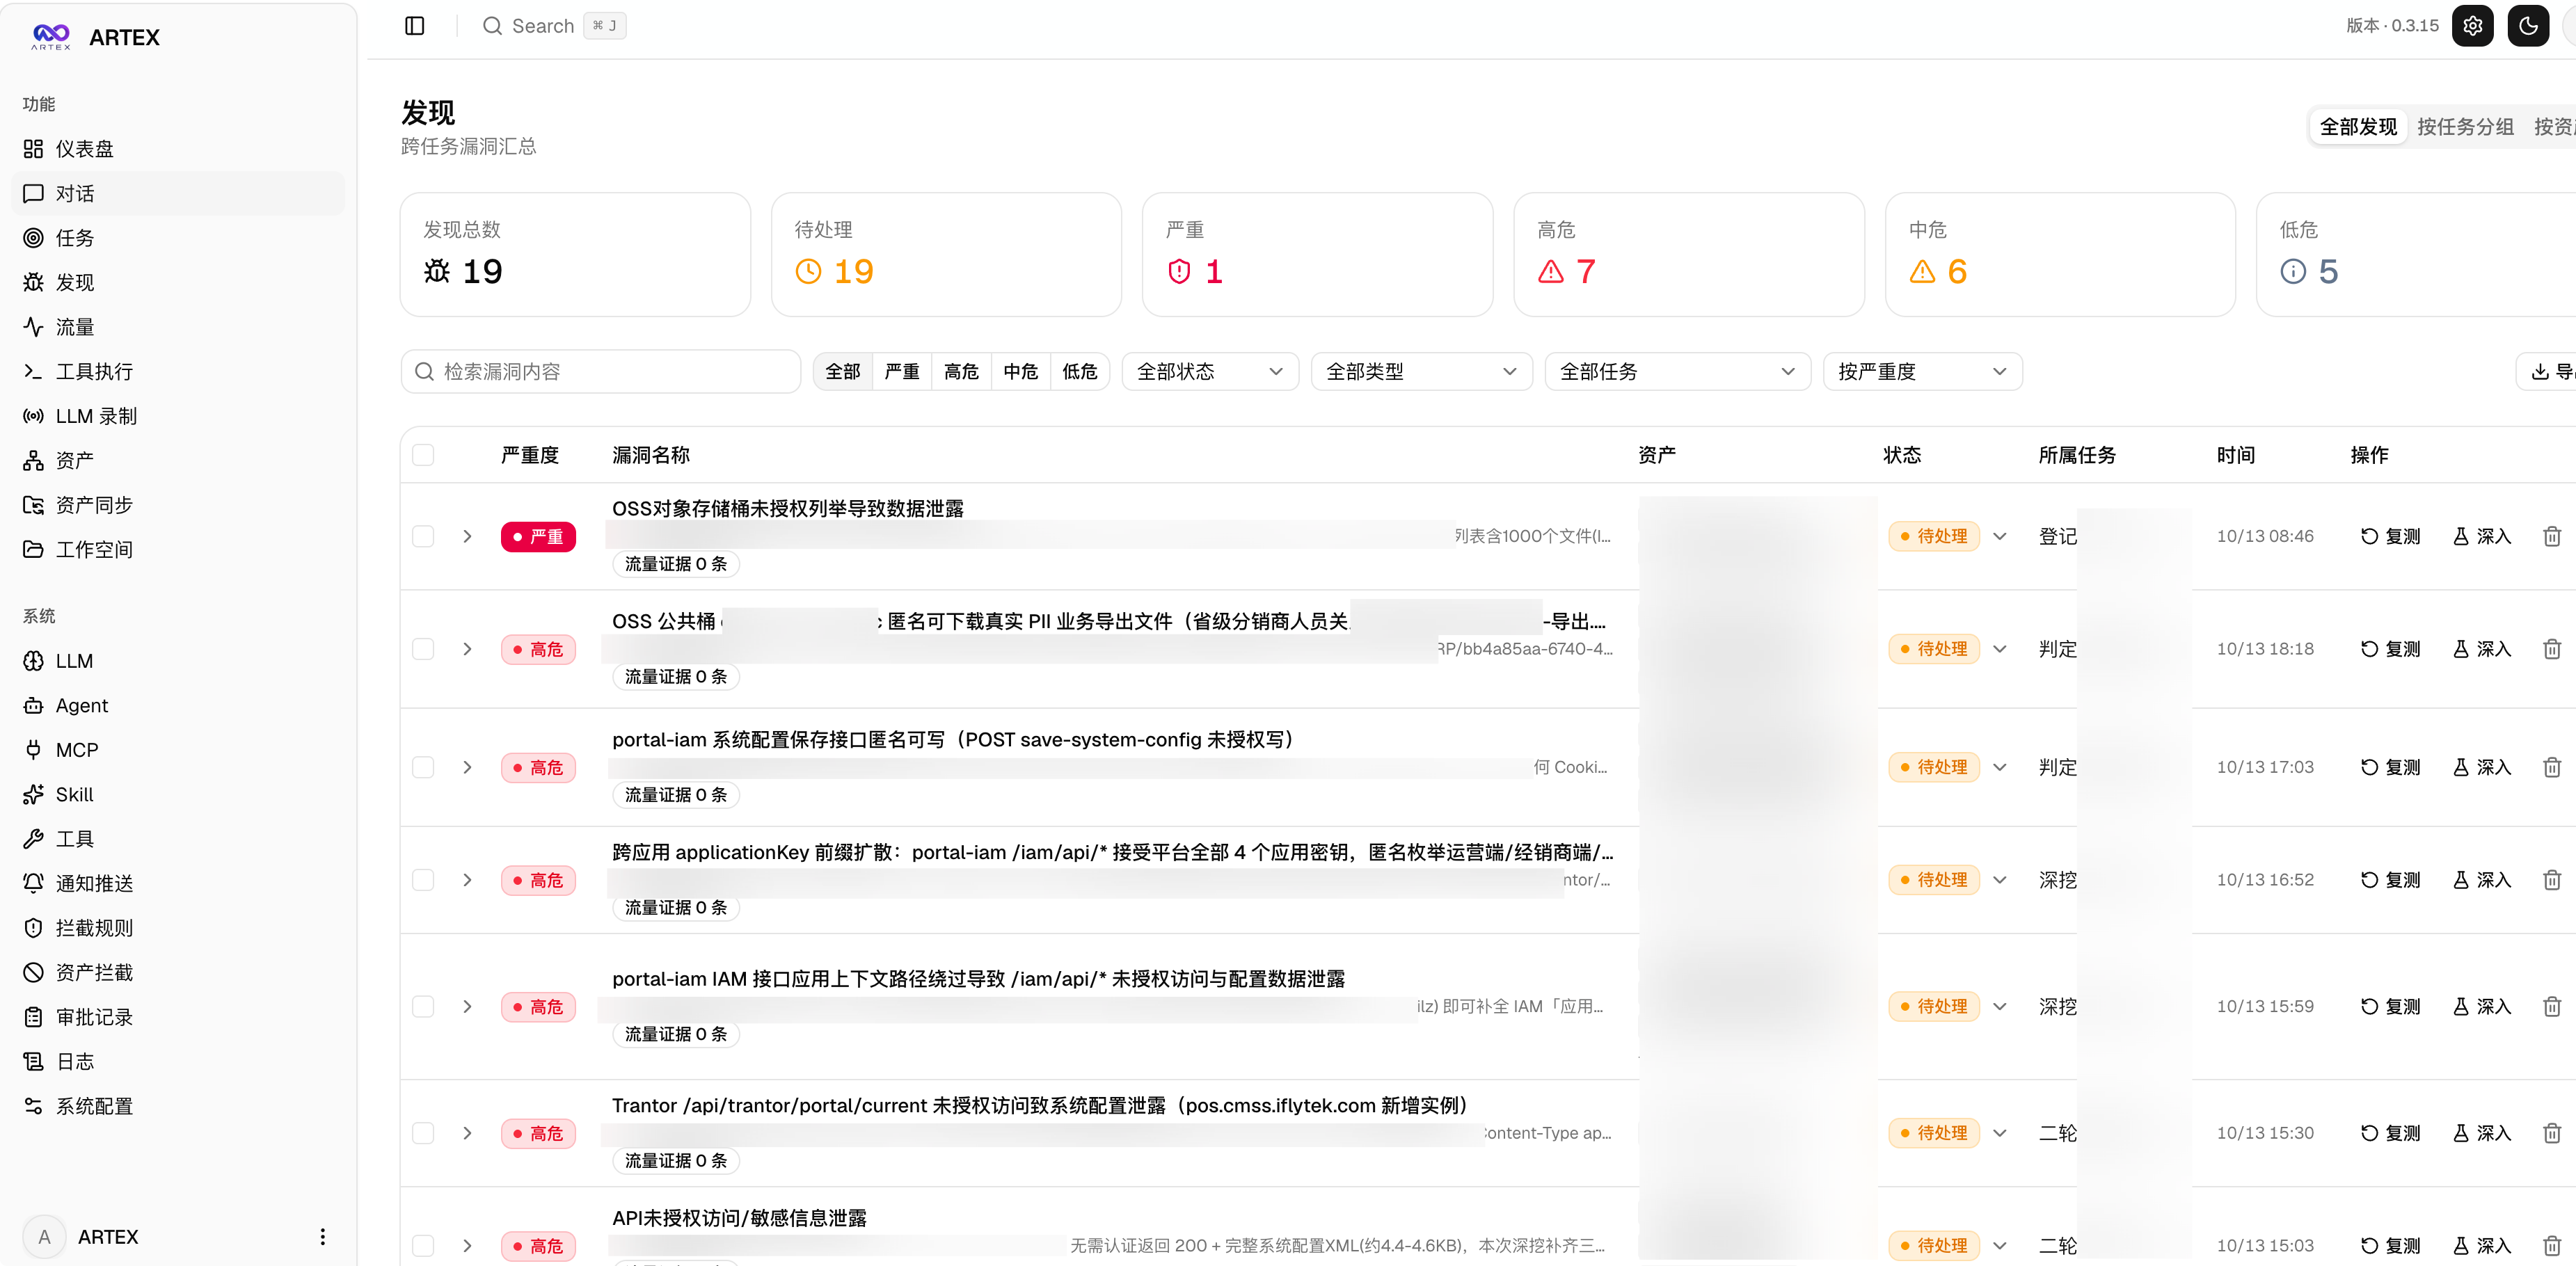Open 通知推送 notifications page
2576x1266 pixels.
click(x=178, y=883)
